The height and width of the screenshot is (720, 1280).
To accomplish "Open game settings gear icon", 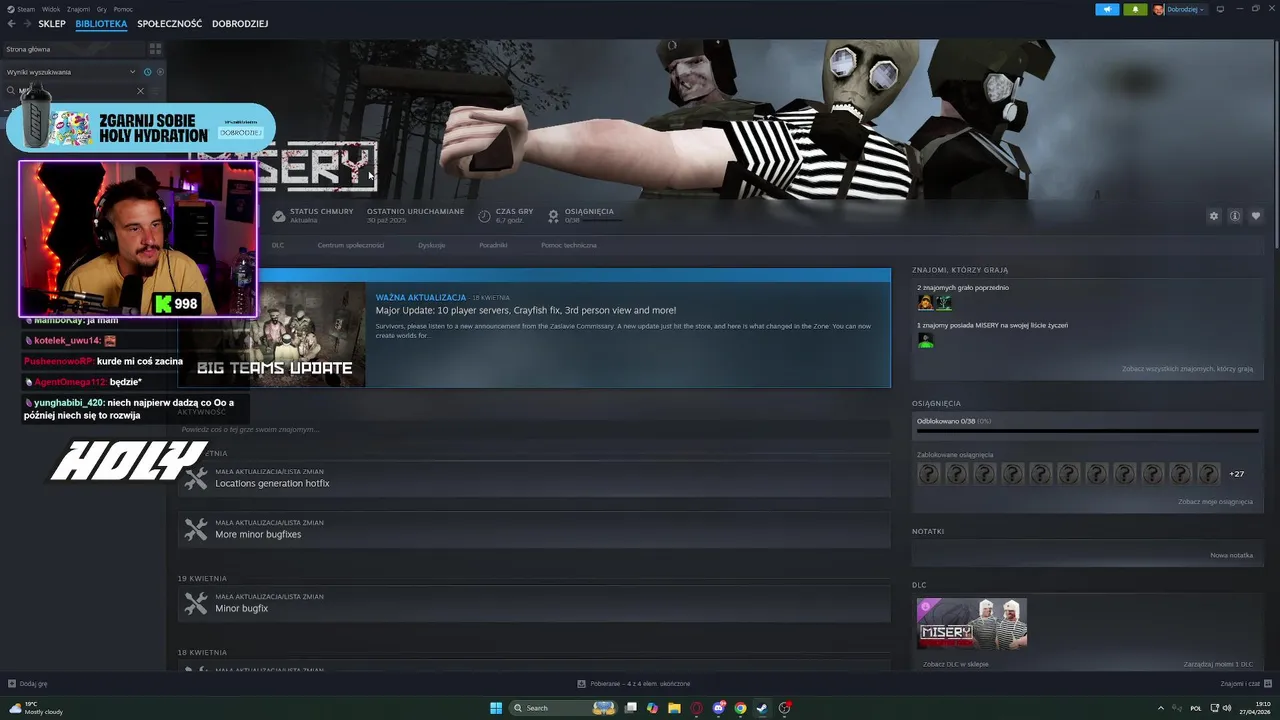I will [1214, 216].
